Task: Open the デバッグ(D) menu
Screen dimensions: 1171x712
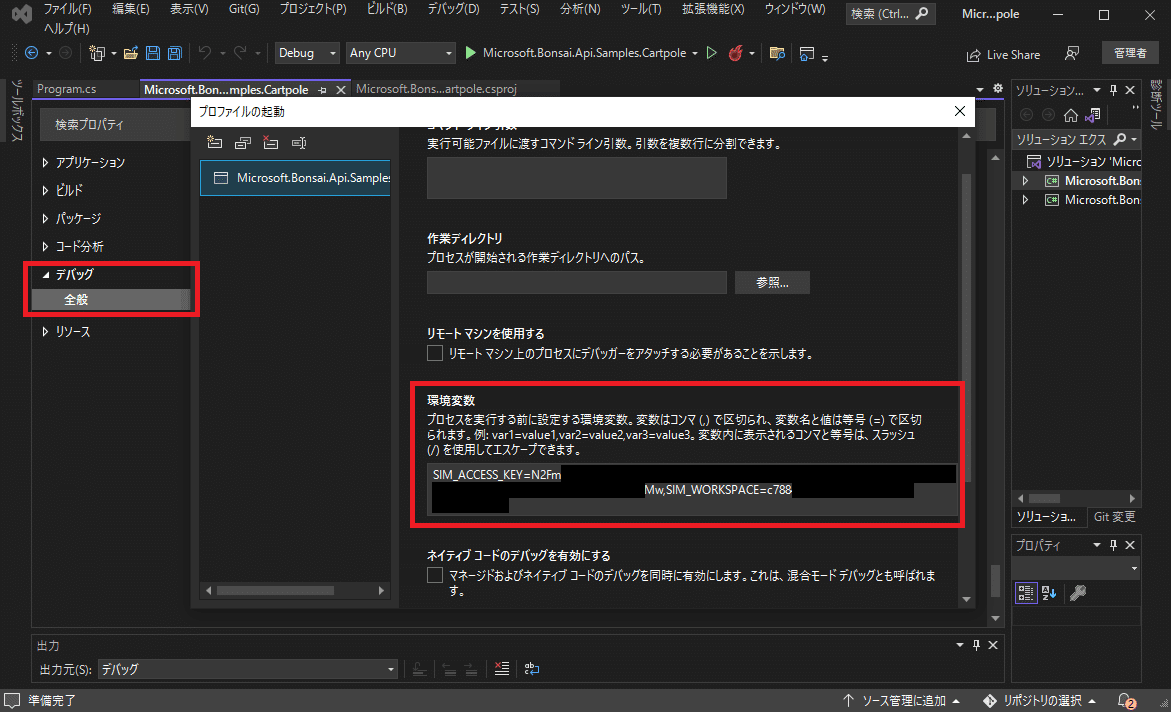Action: pyautogui.click(x=453, y=9)
